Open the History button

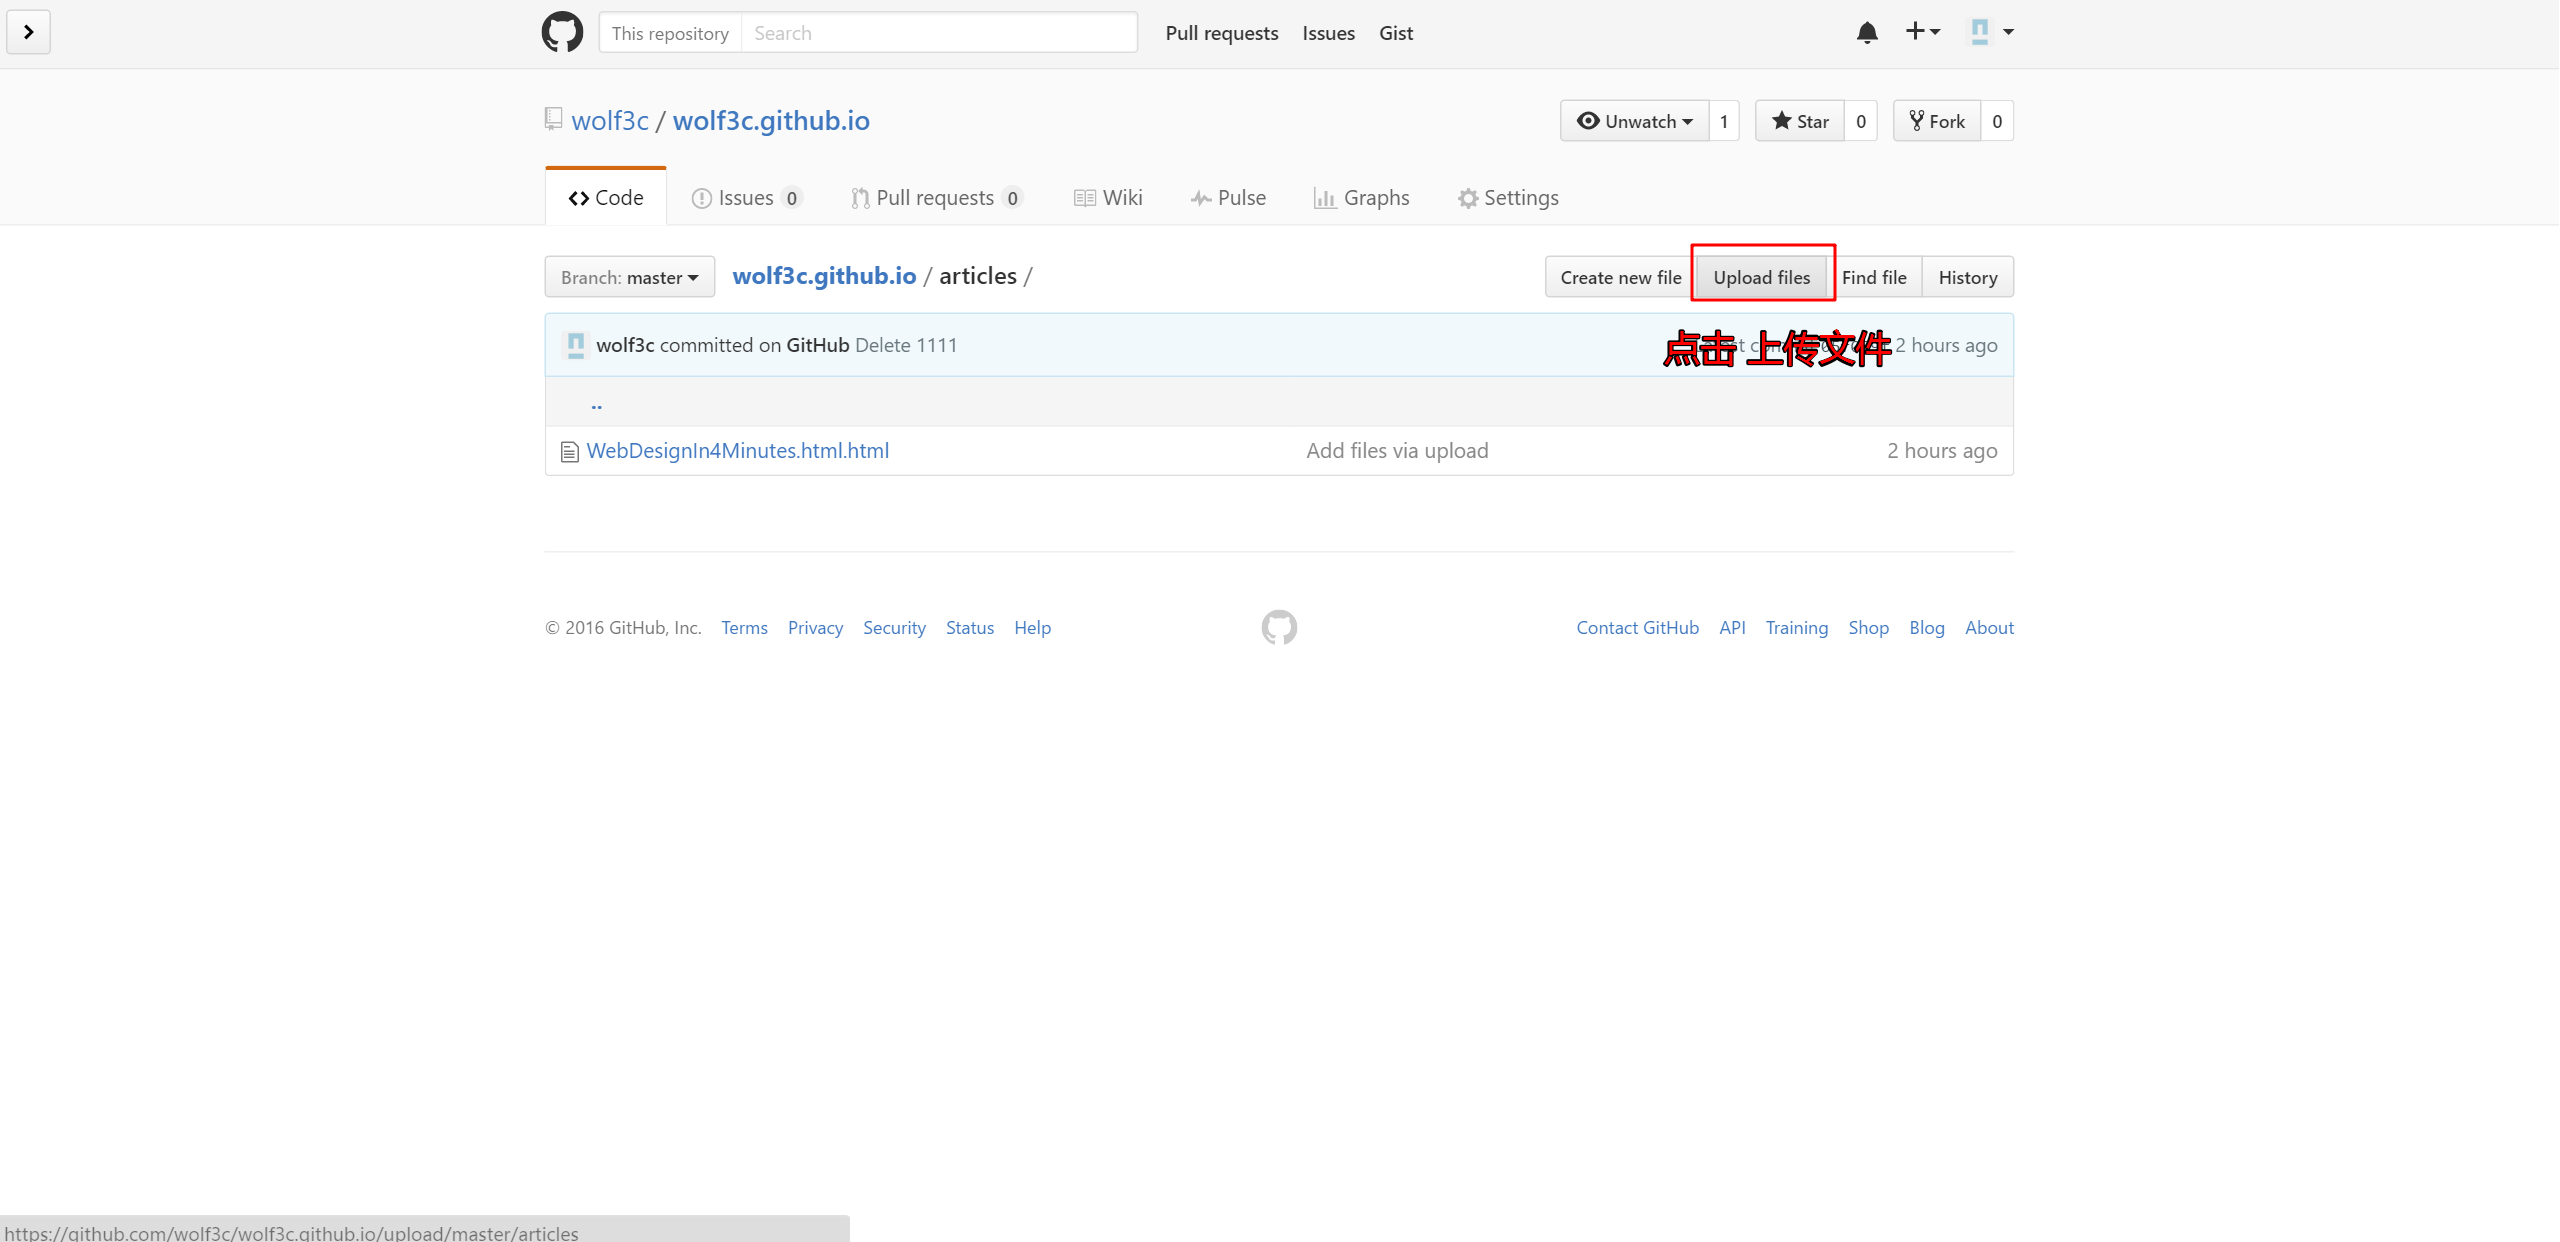(1968, 277)
